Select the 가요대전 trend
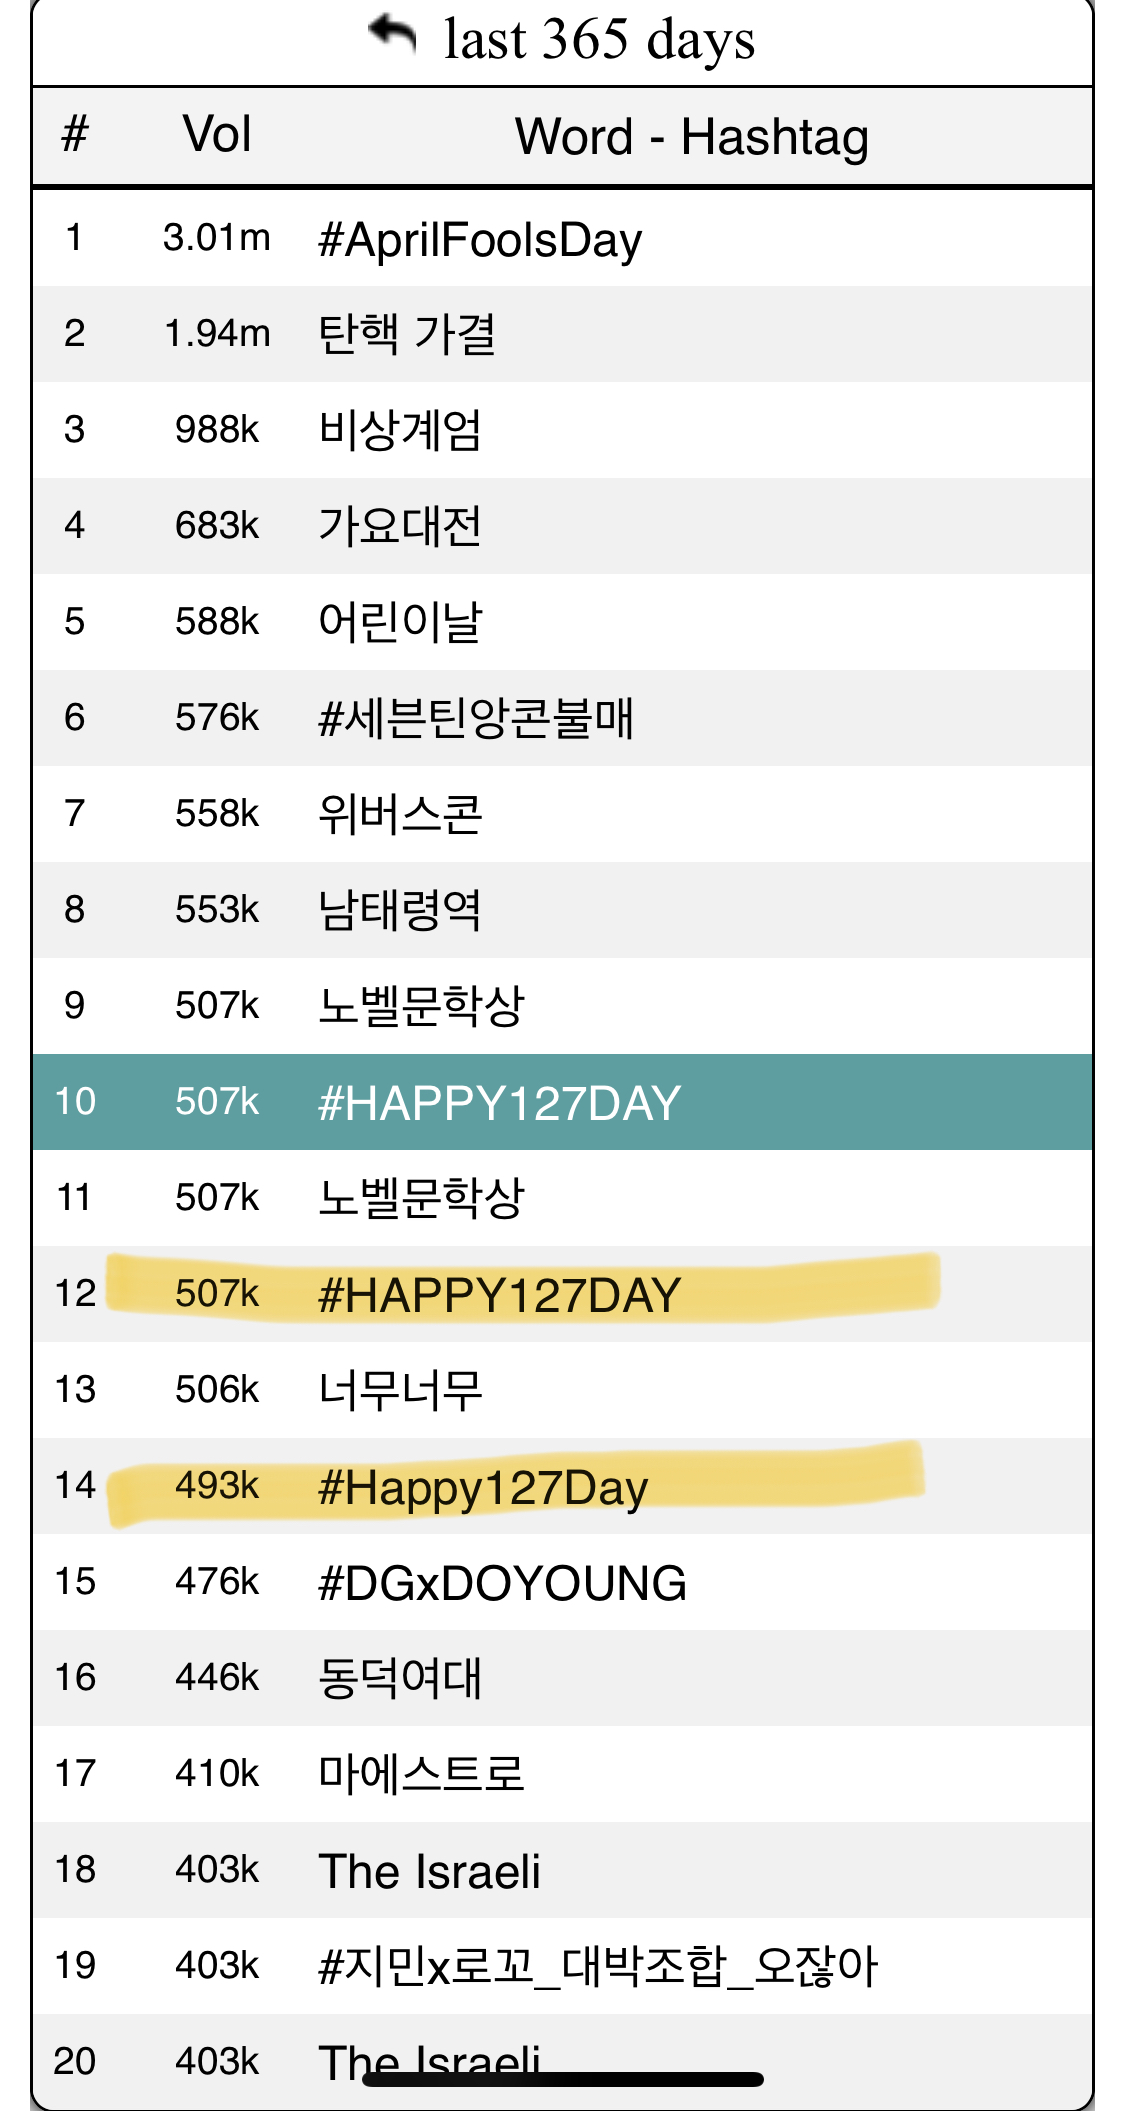 click(562, 526)
